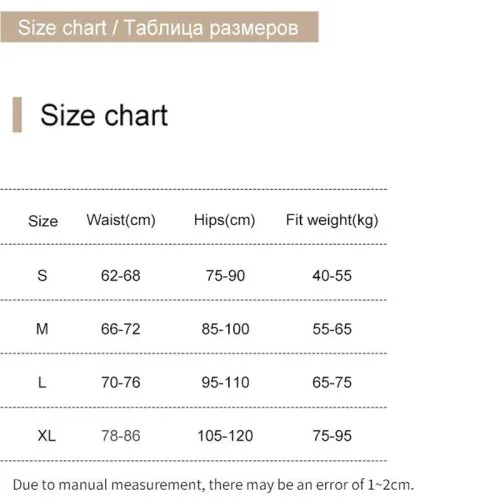This screenshot has height=500, width=500.
Task: Click the large 'Size chart' heading
Action: (x=104, y=115)
